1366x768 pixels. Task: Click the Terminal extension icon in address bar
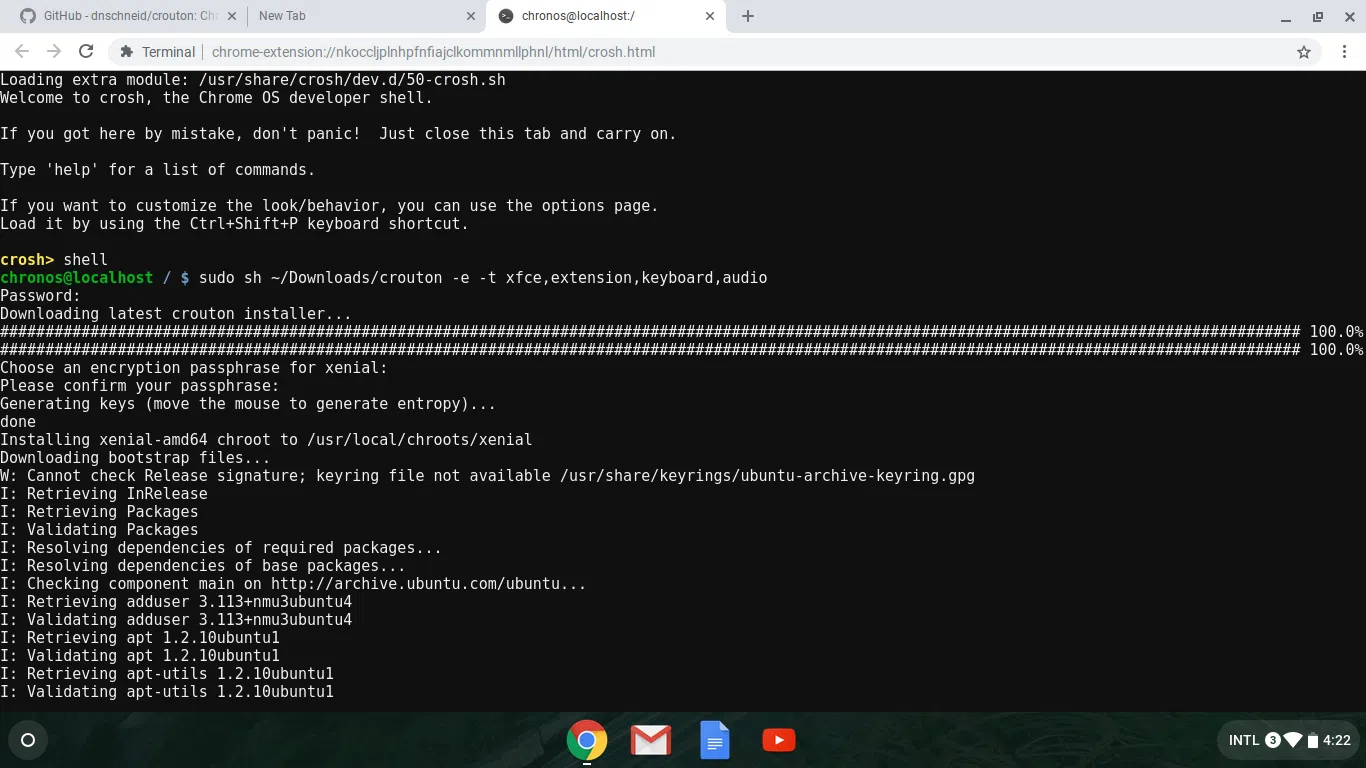[x=127, y=52]
